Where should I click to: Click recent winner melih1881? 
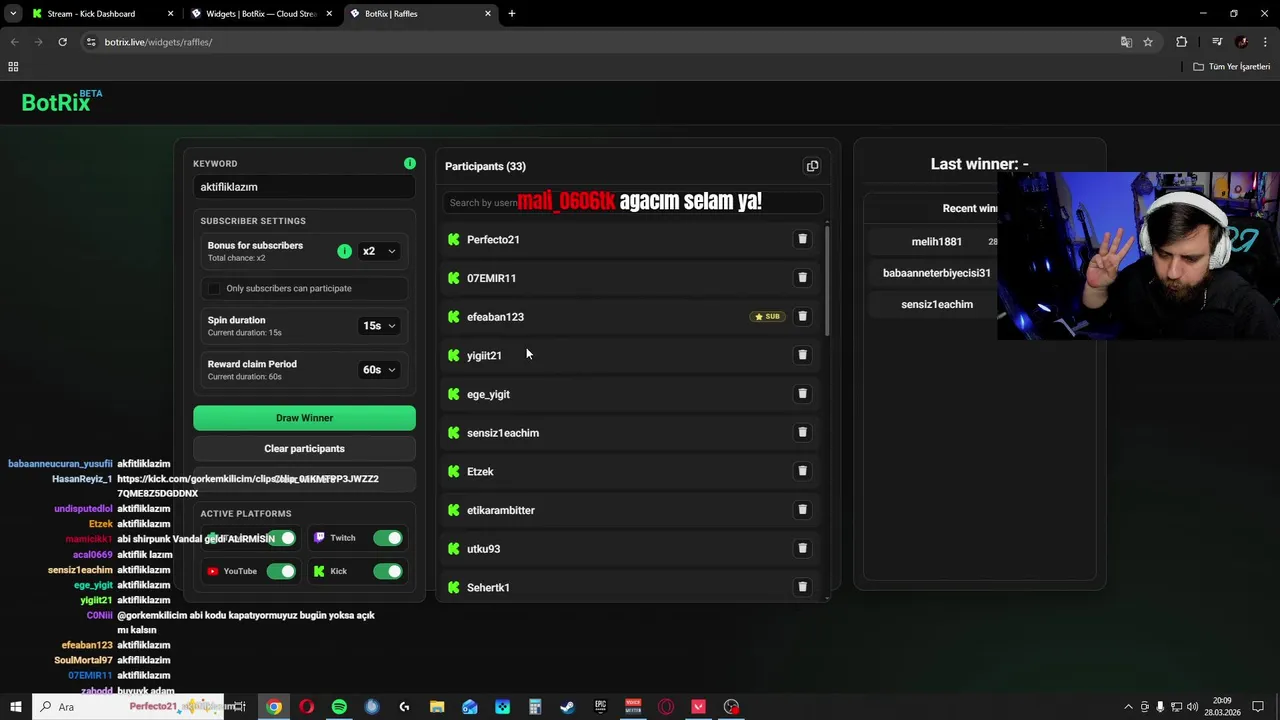[x=936, y=242]
